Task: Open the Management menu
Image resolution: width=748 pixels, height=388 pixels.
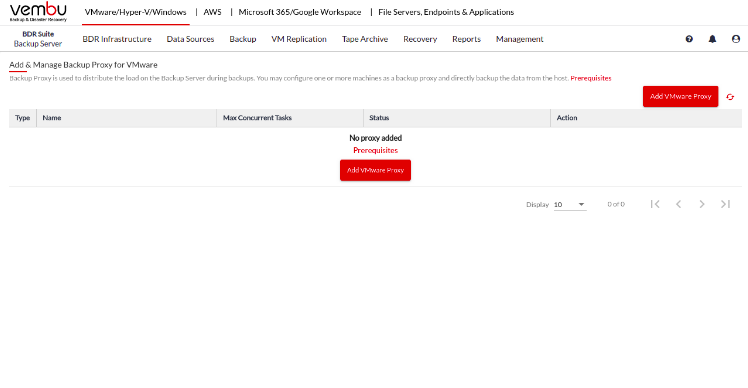Action: point(519,39)
